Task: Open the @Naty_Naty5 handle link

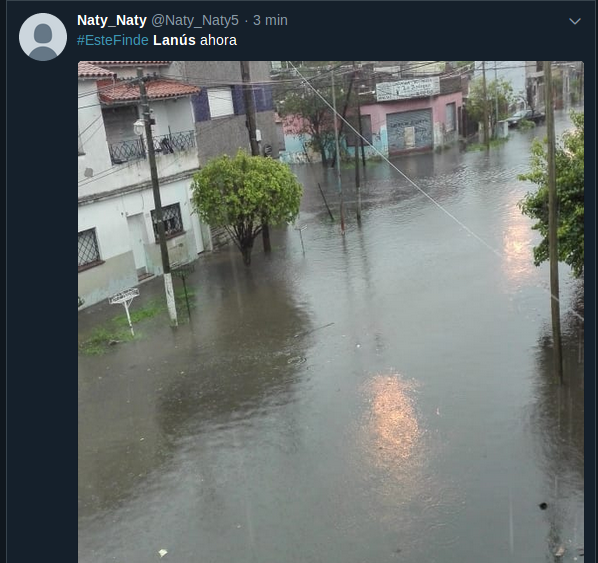Action: pos(195,20)
